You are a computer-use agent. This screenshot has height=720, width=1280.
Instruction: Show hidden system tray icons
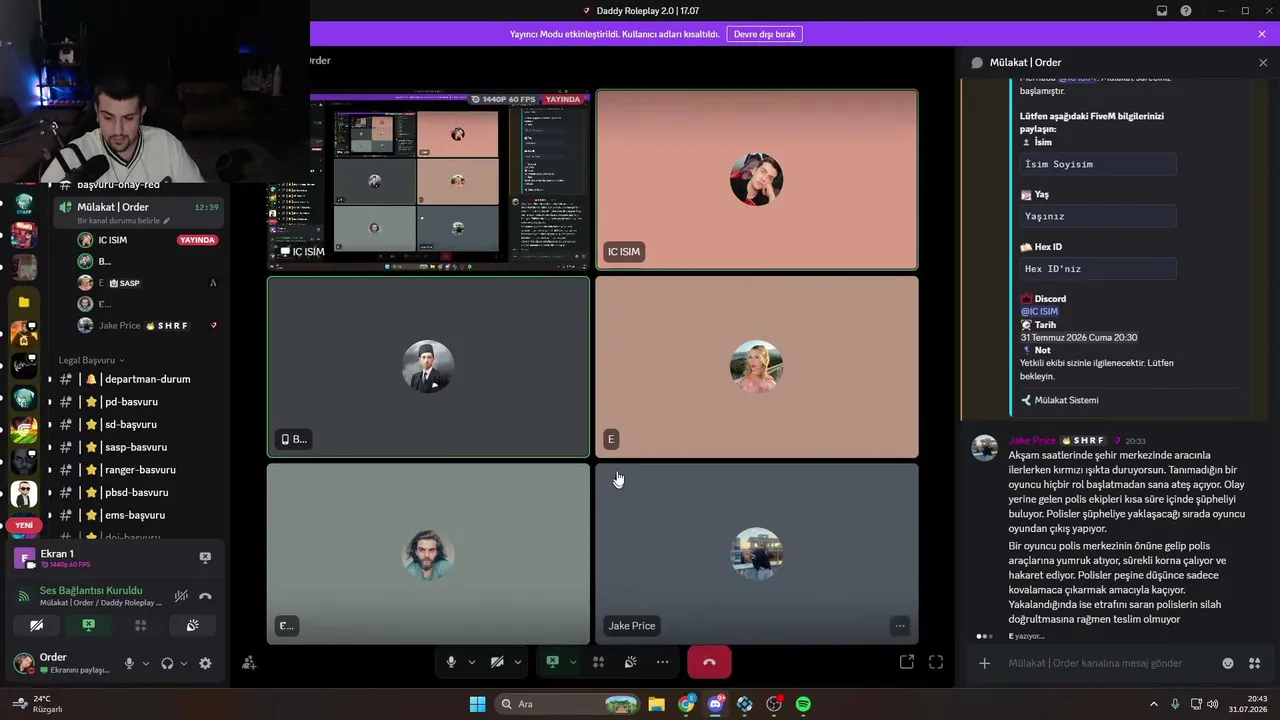point(1154,704)
